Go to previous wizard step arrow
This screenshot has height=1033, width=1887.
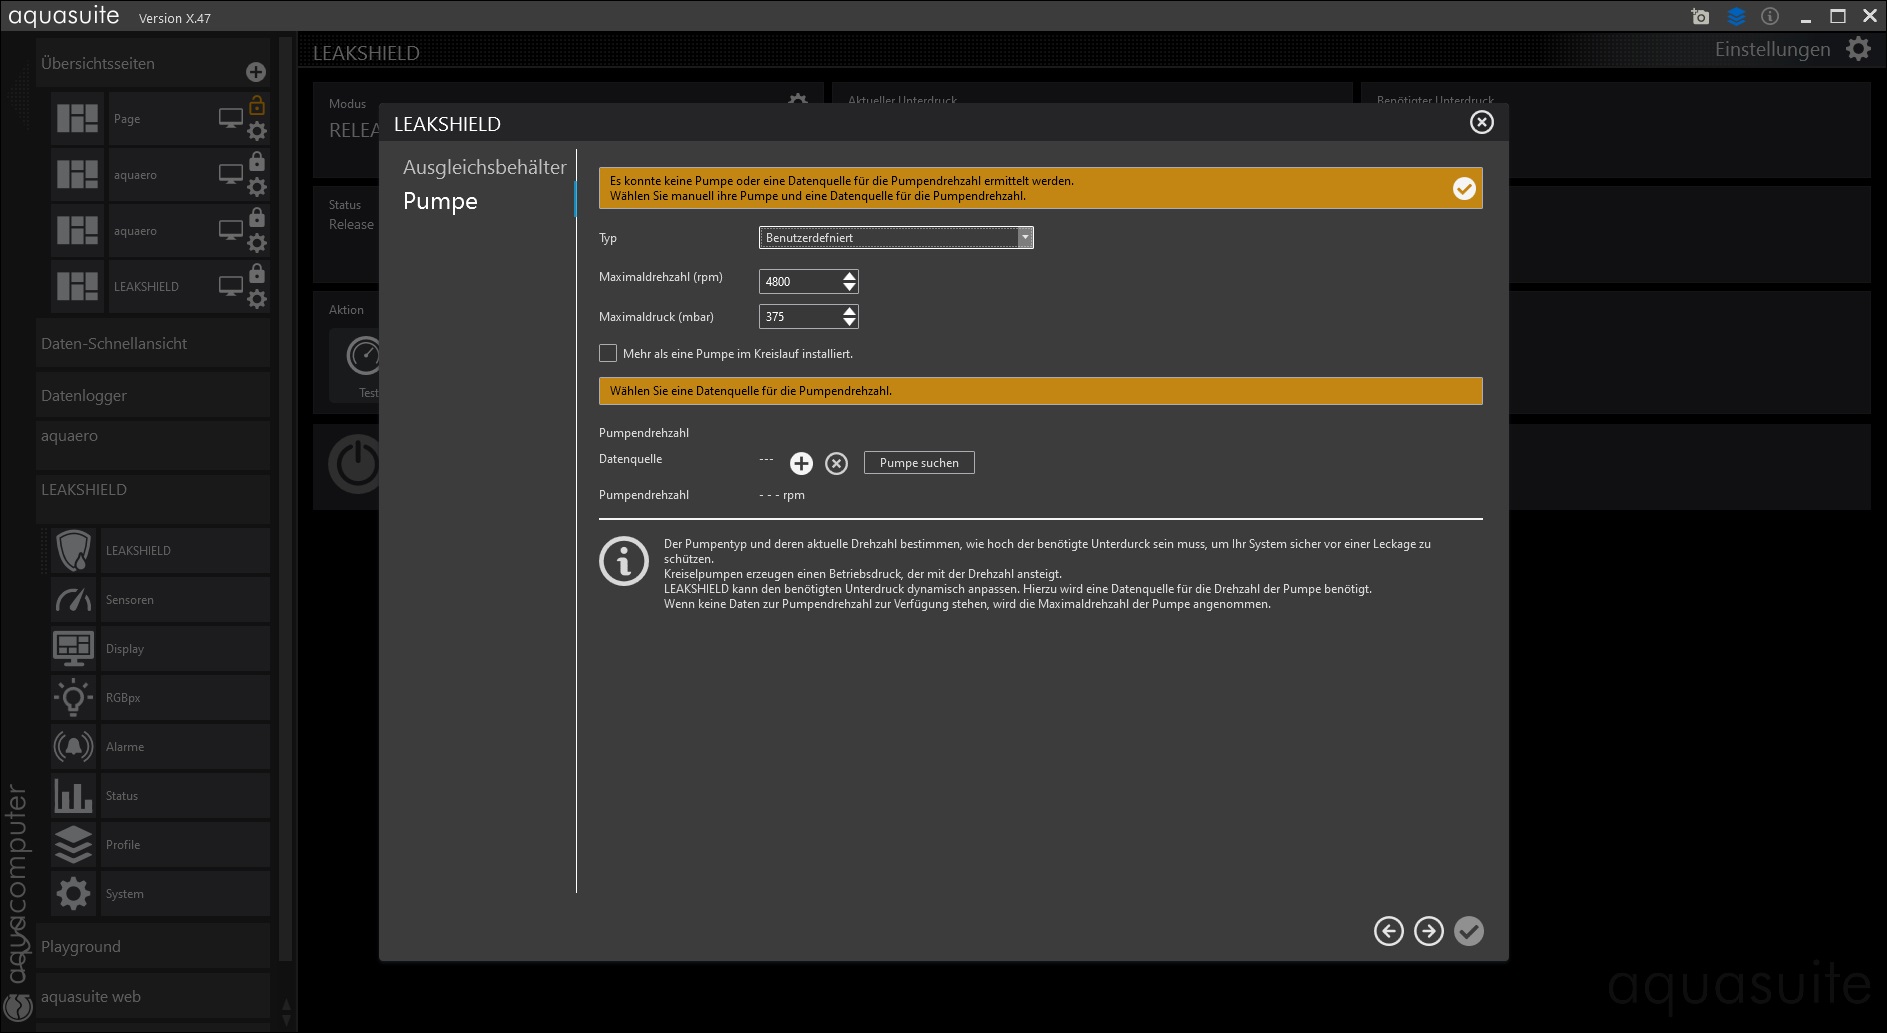click(1388, 931)
